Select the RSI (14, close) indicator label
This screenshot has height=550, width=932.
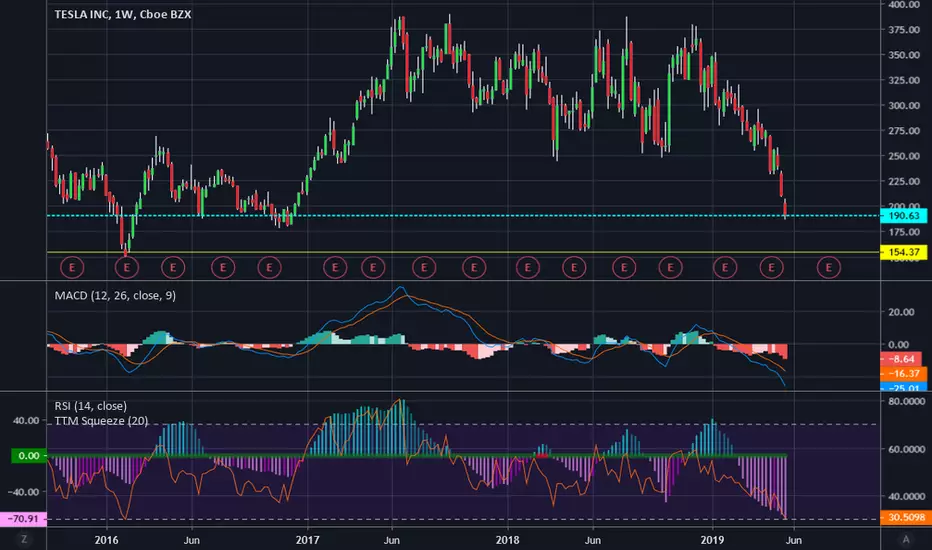90,406
